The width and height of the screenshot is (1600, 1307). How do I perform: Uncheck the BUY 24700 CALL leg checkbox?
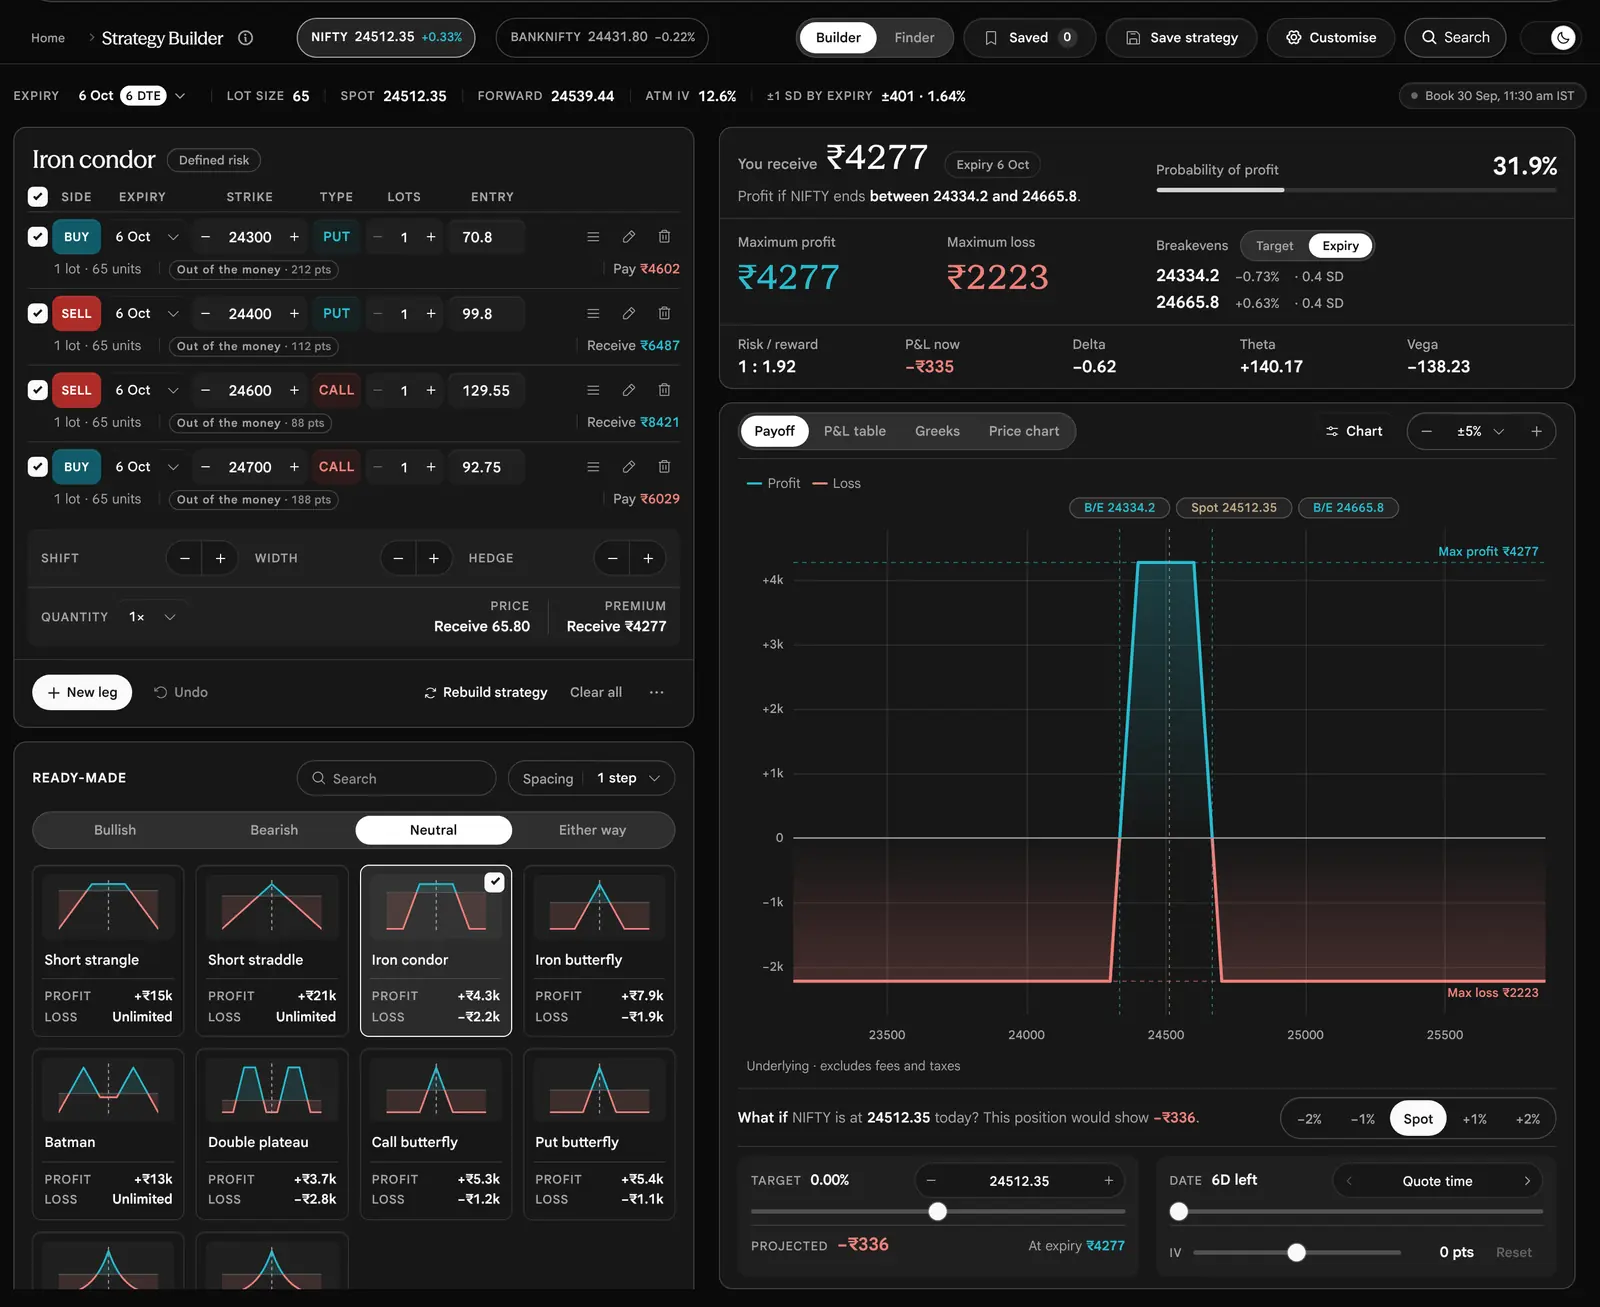tap(38, 467)
